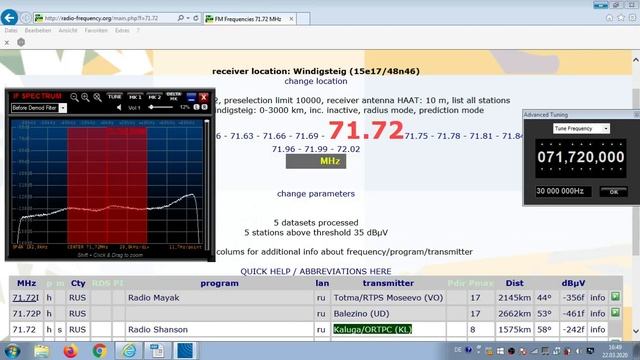
Task: Open the change parameters link
Action: [x=316, y=194]
